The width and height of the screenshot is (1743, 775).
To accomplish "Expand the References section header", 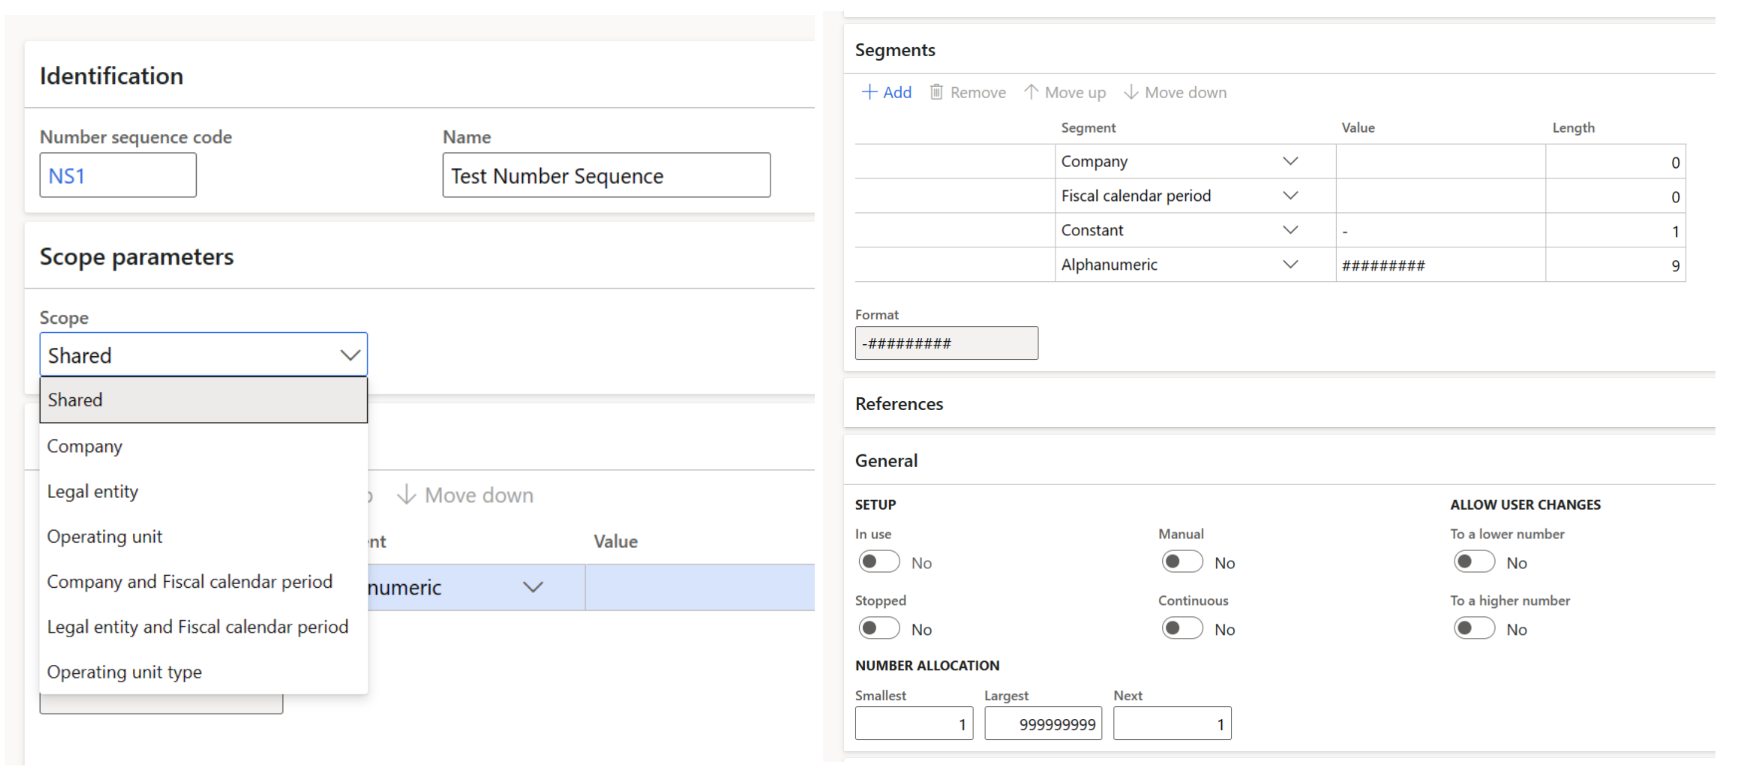I will coord(899,404).
